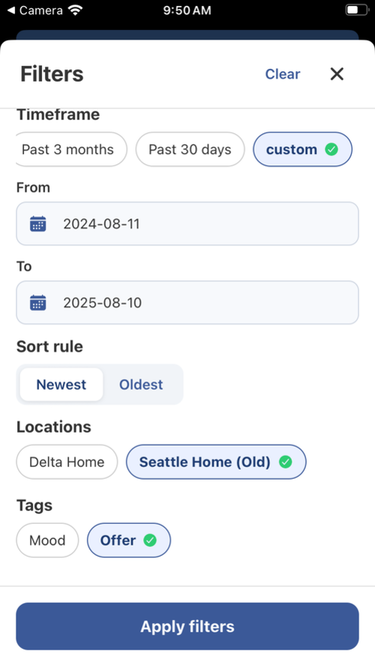Image resolution: width=375 pixels, height=666 pixels.
Task: Toggle the Delta Home location filter
Action: click(67, 462)
